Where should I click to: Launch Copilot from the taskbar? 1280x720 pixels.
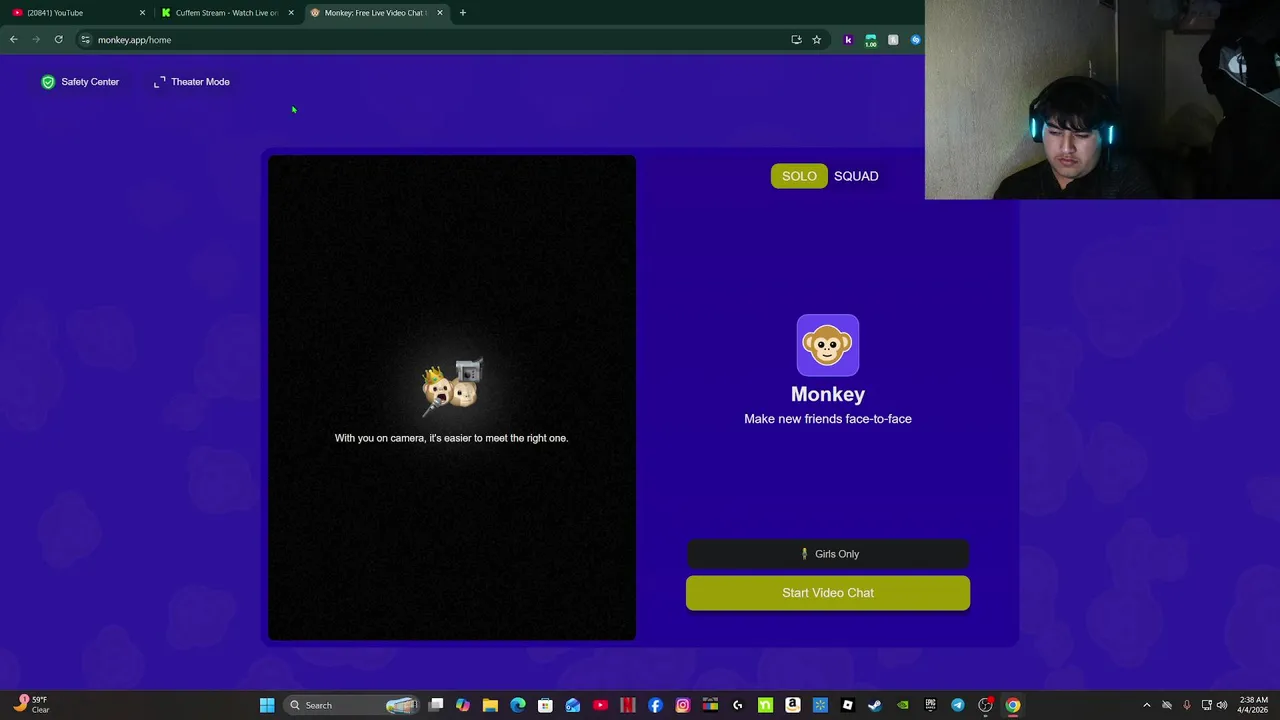point(463,705)
